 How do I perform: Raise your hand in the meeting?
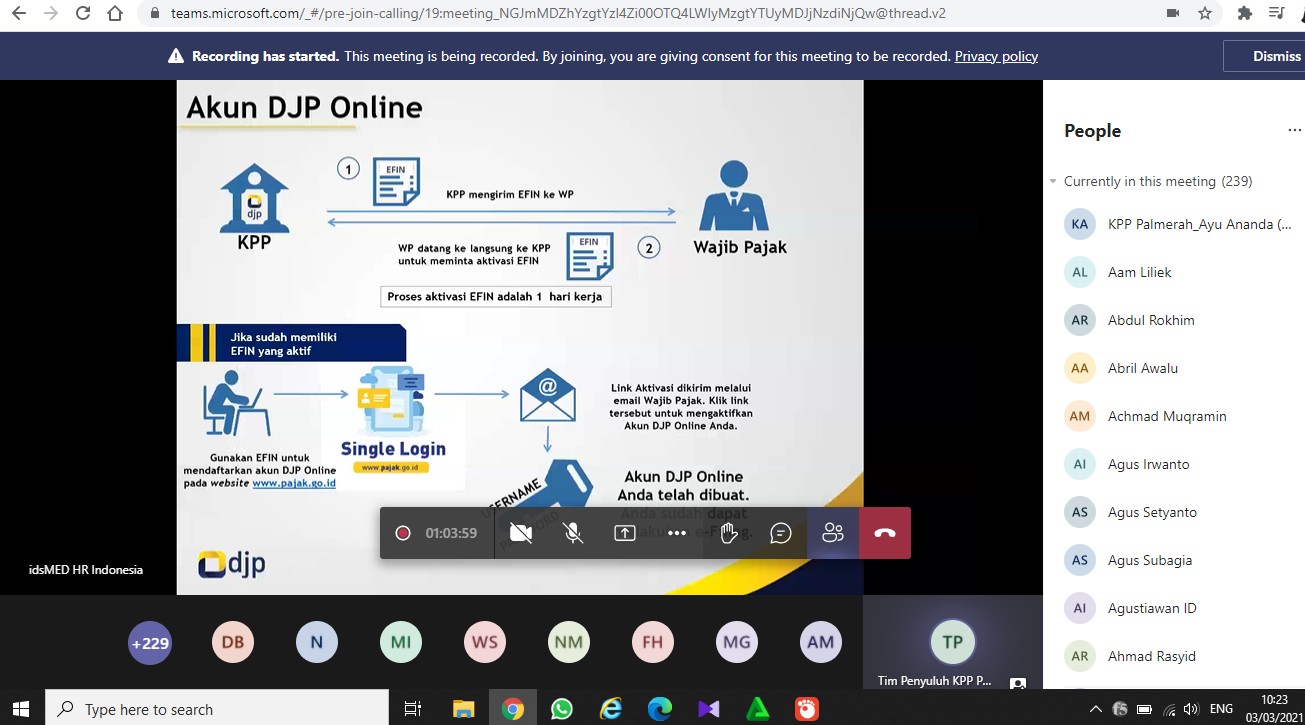pos(729,533)
